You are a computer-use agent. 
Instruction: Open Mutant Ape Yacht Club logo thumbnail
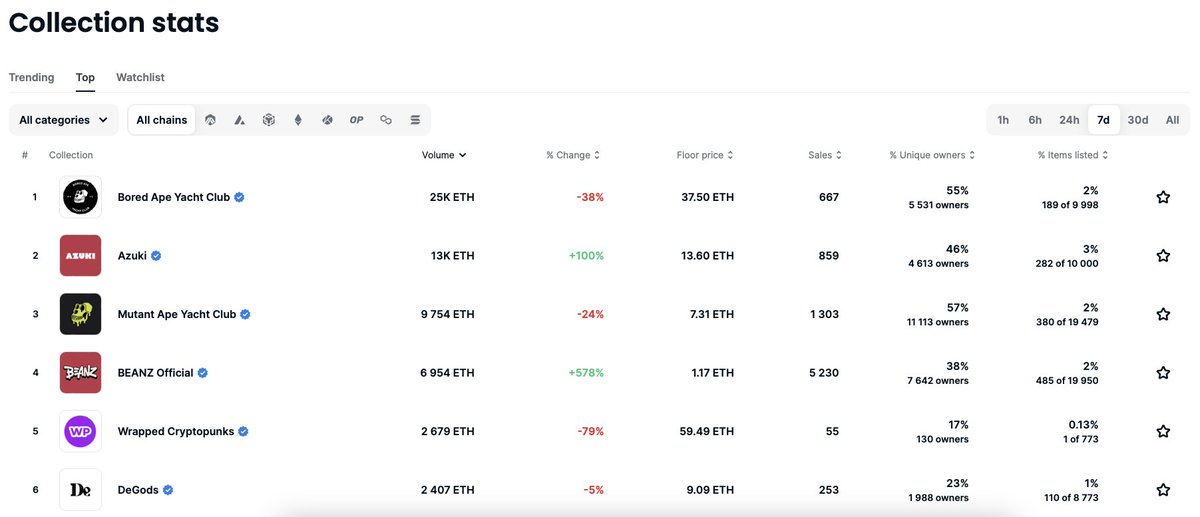pos(80,314)
